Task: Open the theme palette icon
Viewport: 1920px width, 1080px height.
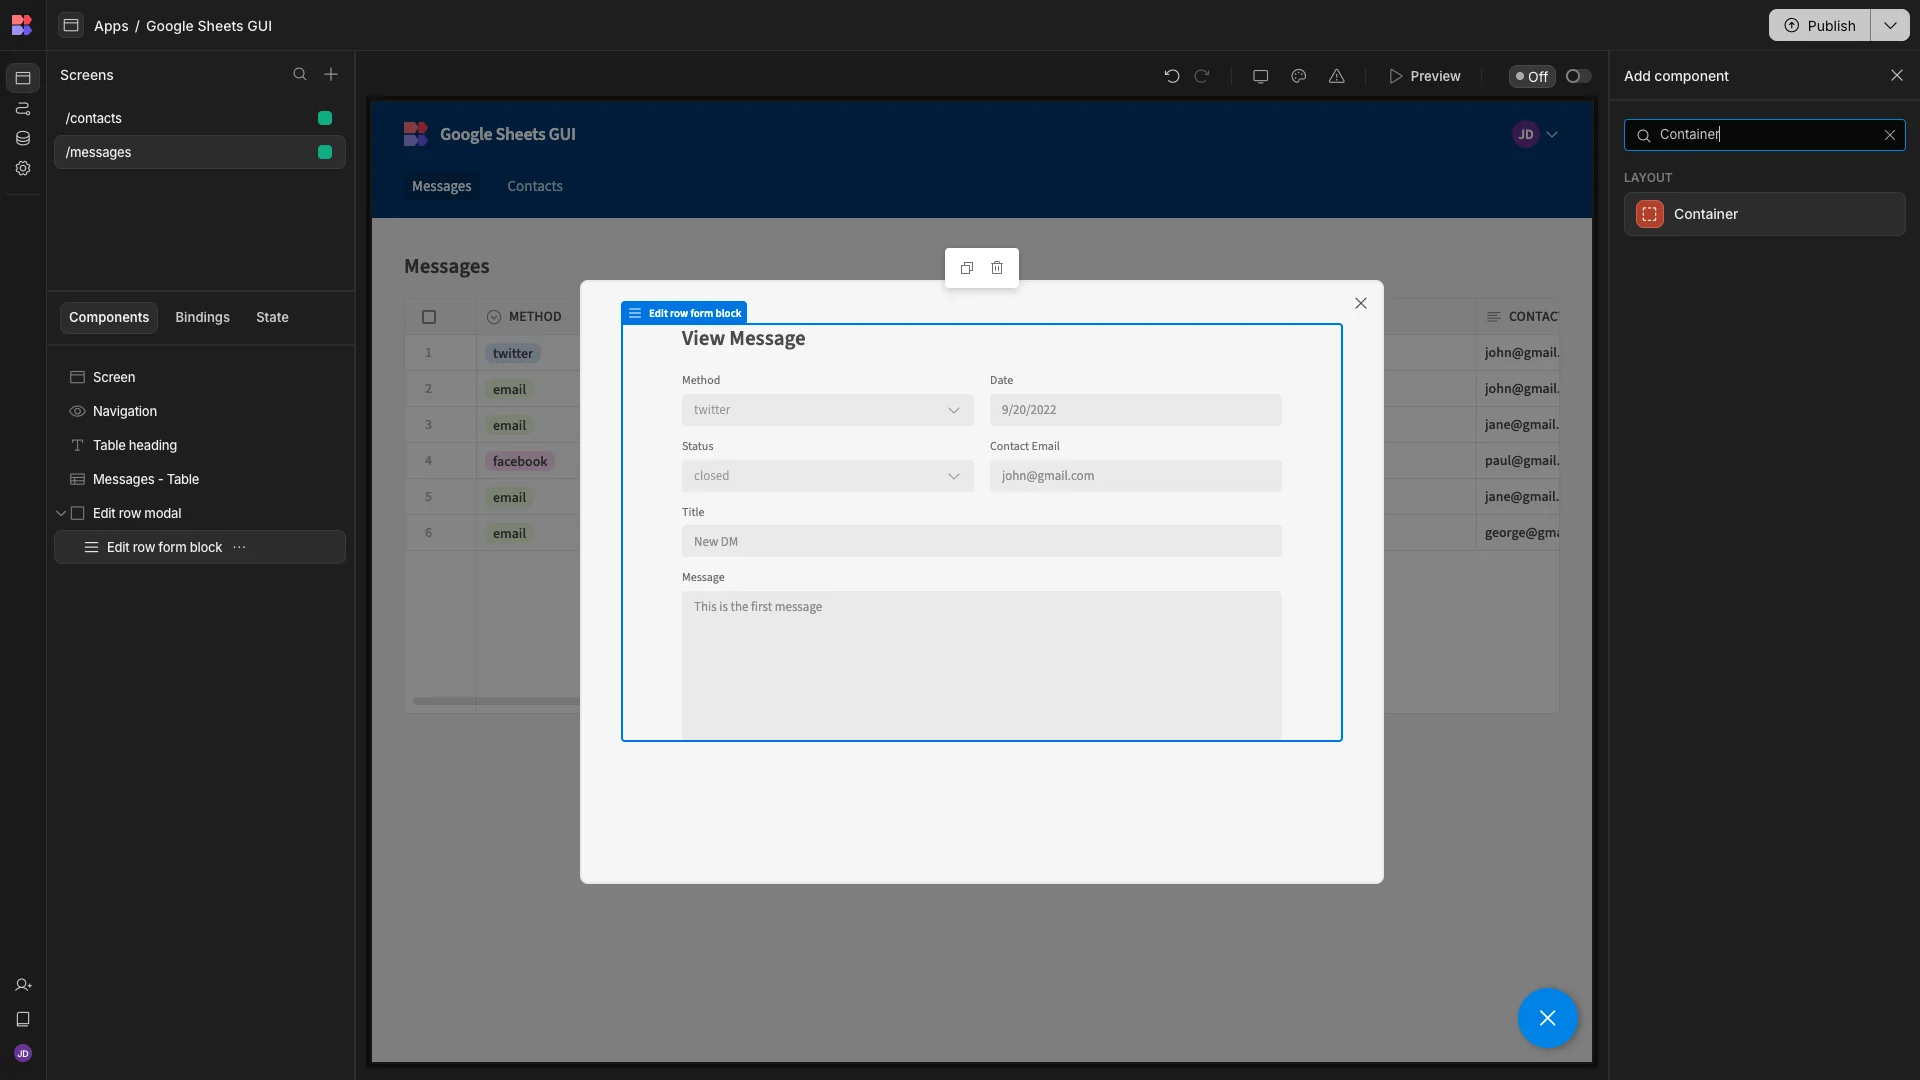Action: (1298, 76)
